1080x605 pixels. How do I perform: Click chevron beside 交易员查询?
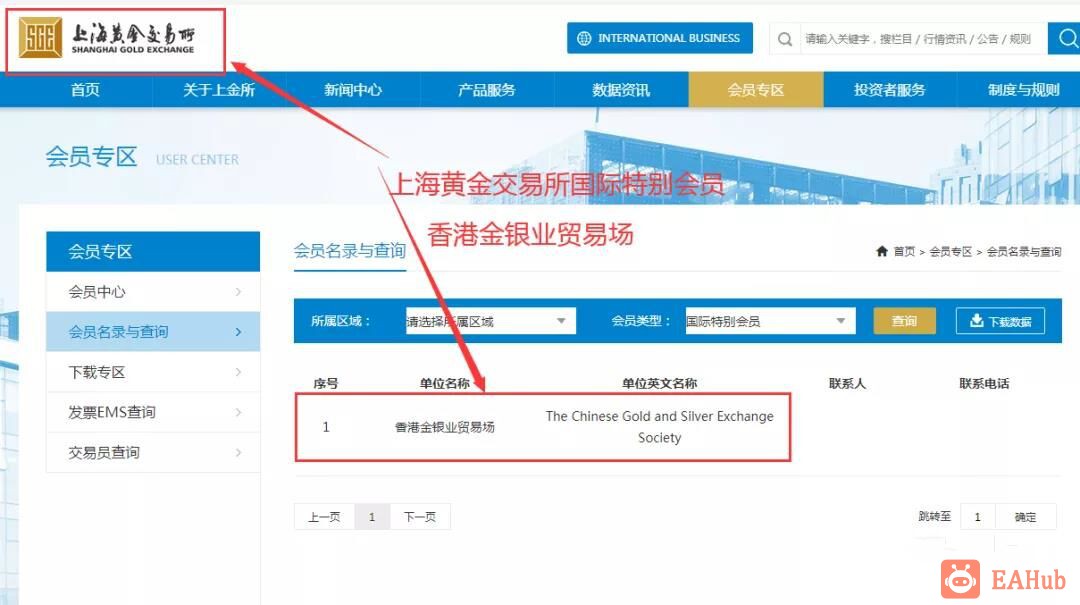tap(238, 452)
